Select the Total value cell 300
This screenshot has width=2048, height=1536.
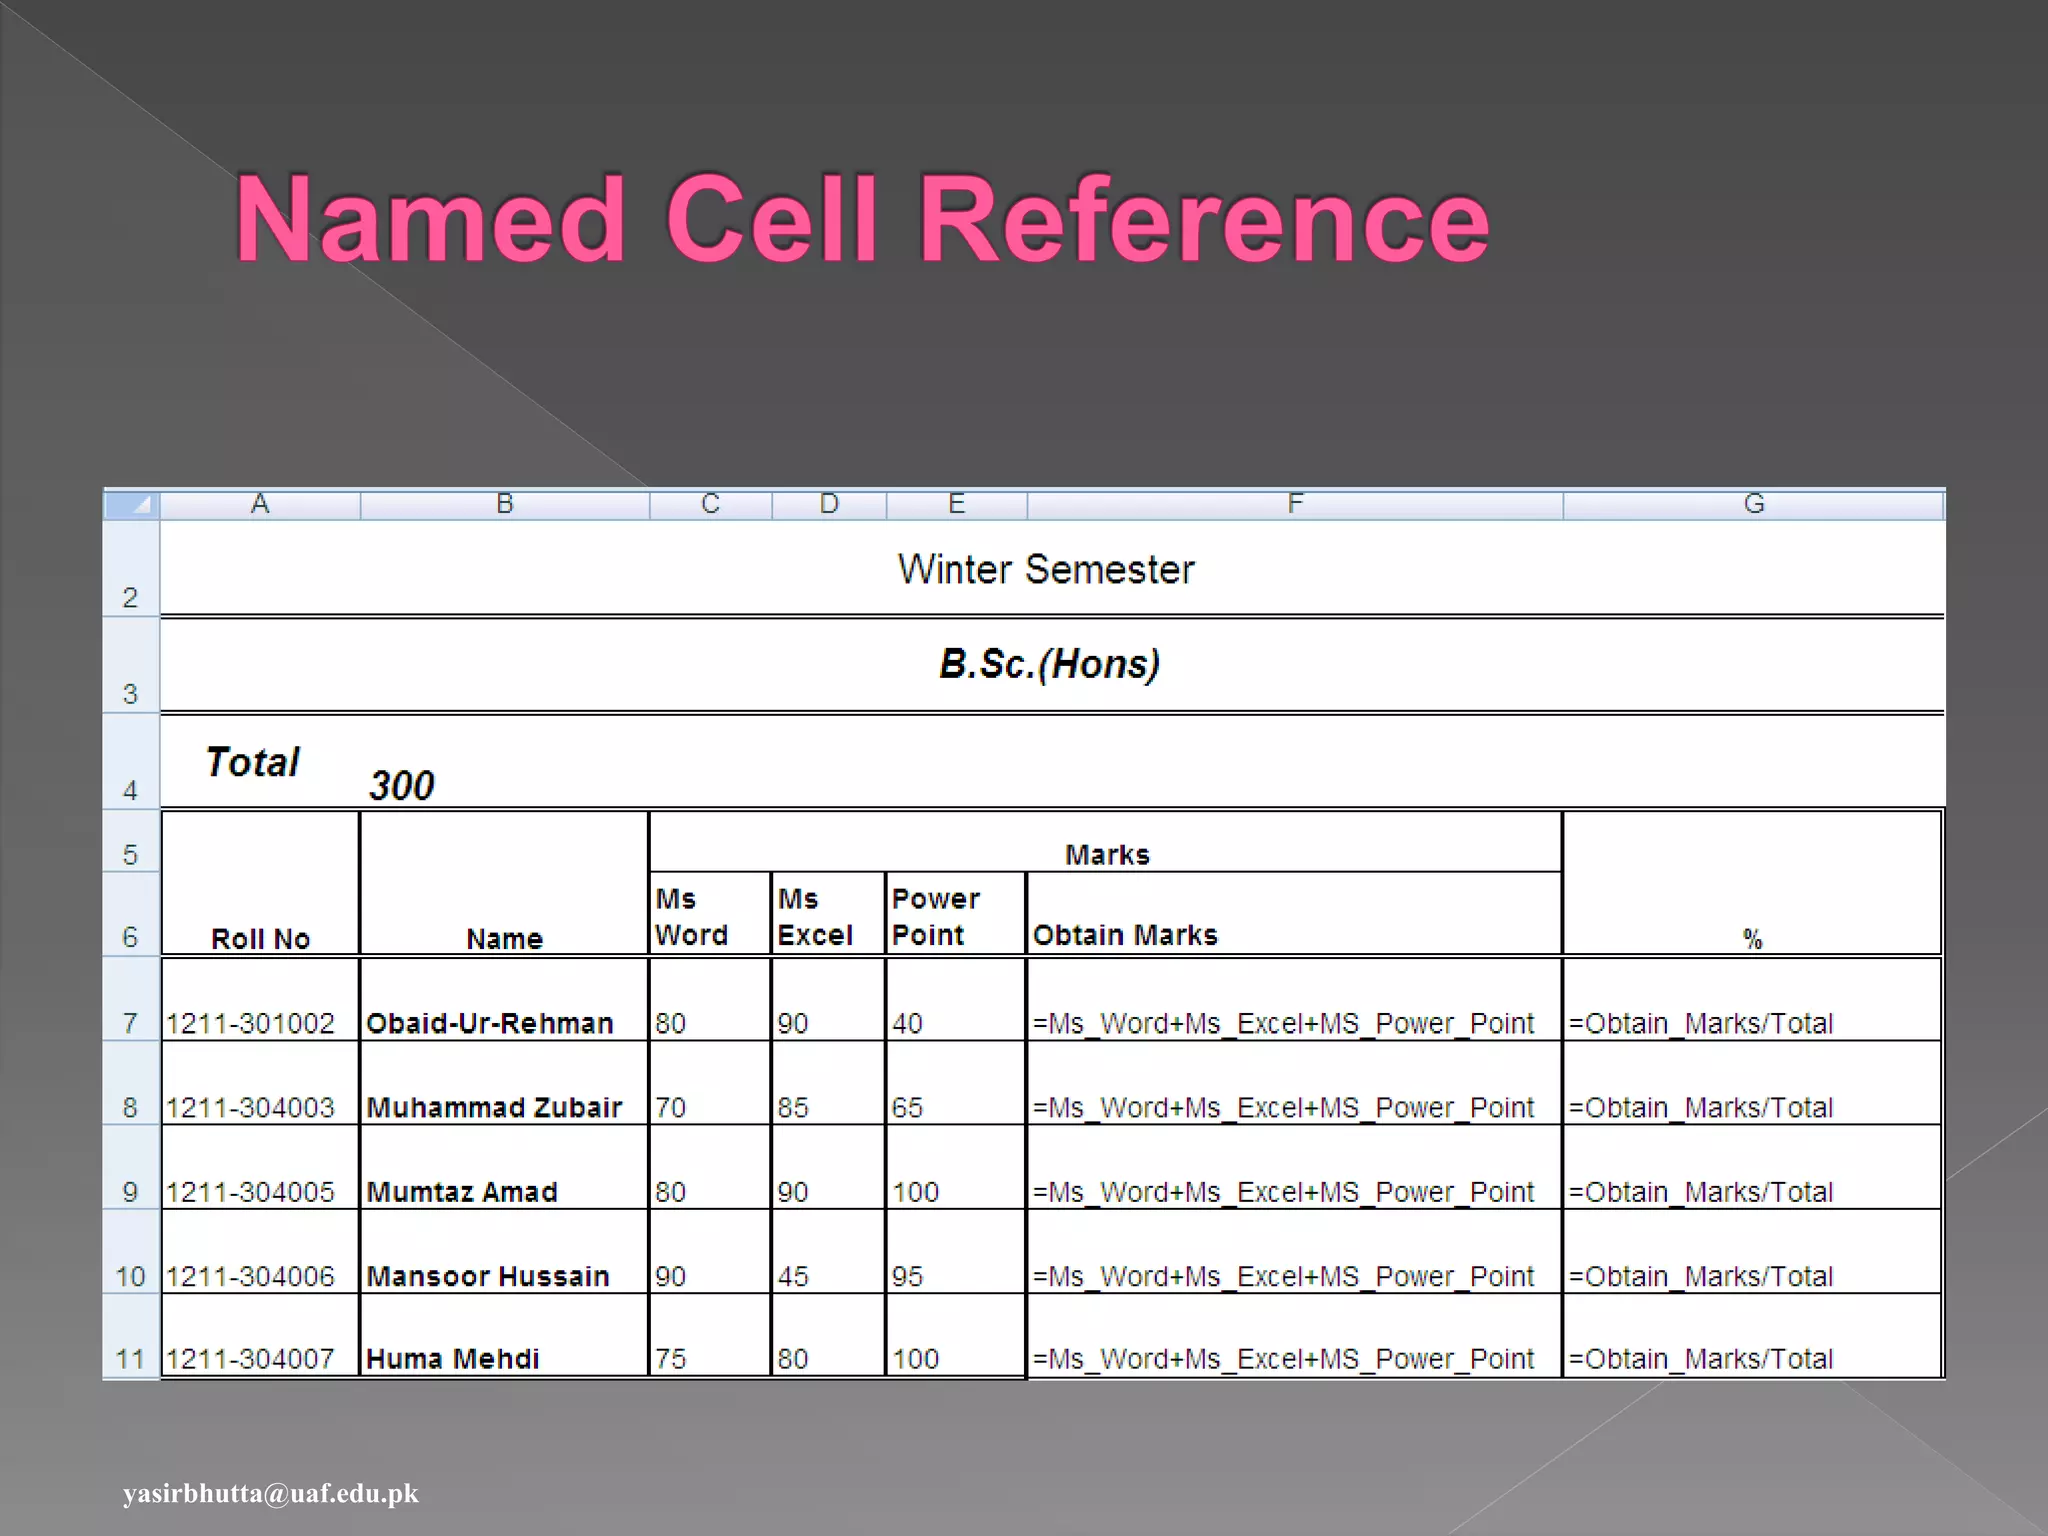tap(402, 785)
